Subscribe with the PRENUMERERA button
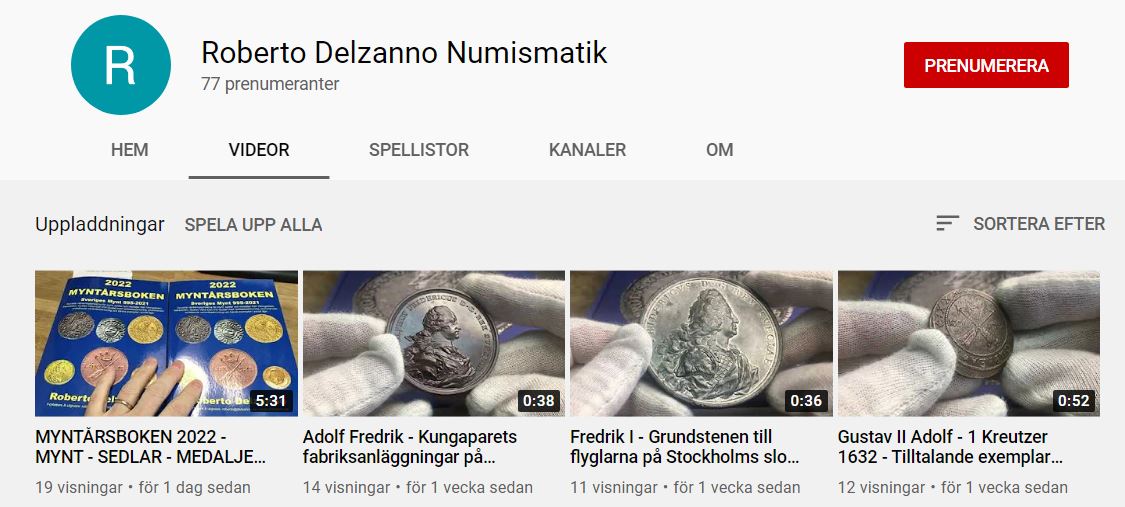Screen dimensions: 1125x507 [x=986, y=65]
